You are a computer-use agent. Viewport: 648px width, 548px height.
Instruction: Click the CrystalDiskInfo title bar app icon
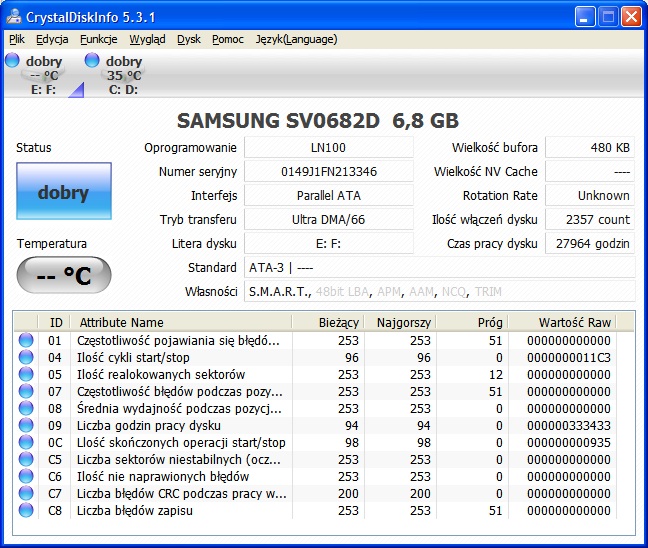point(14,17)
